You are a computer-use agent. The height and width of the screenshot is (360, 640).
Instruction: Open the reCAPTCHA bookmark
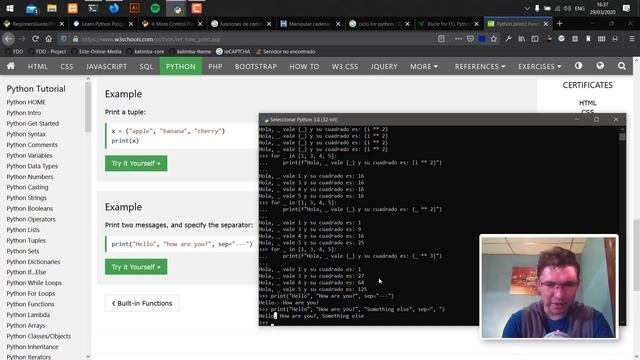pos(233,51)
